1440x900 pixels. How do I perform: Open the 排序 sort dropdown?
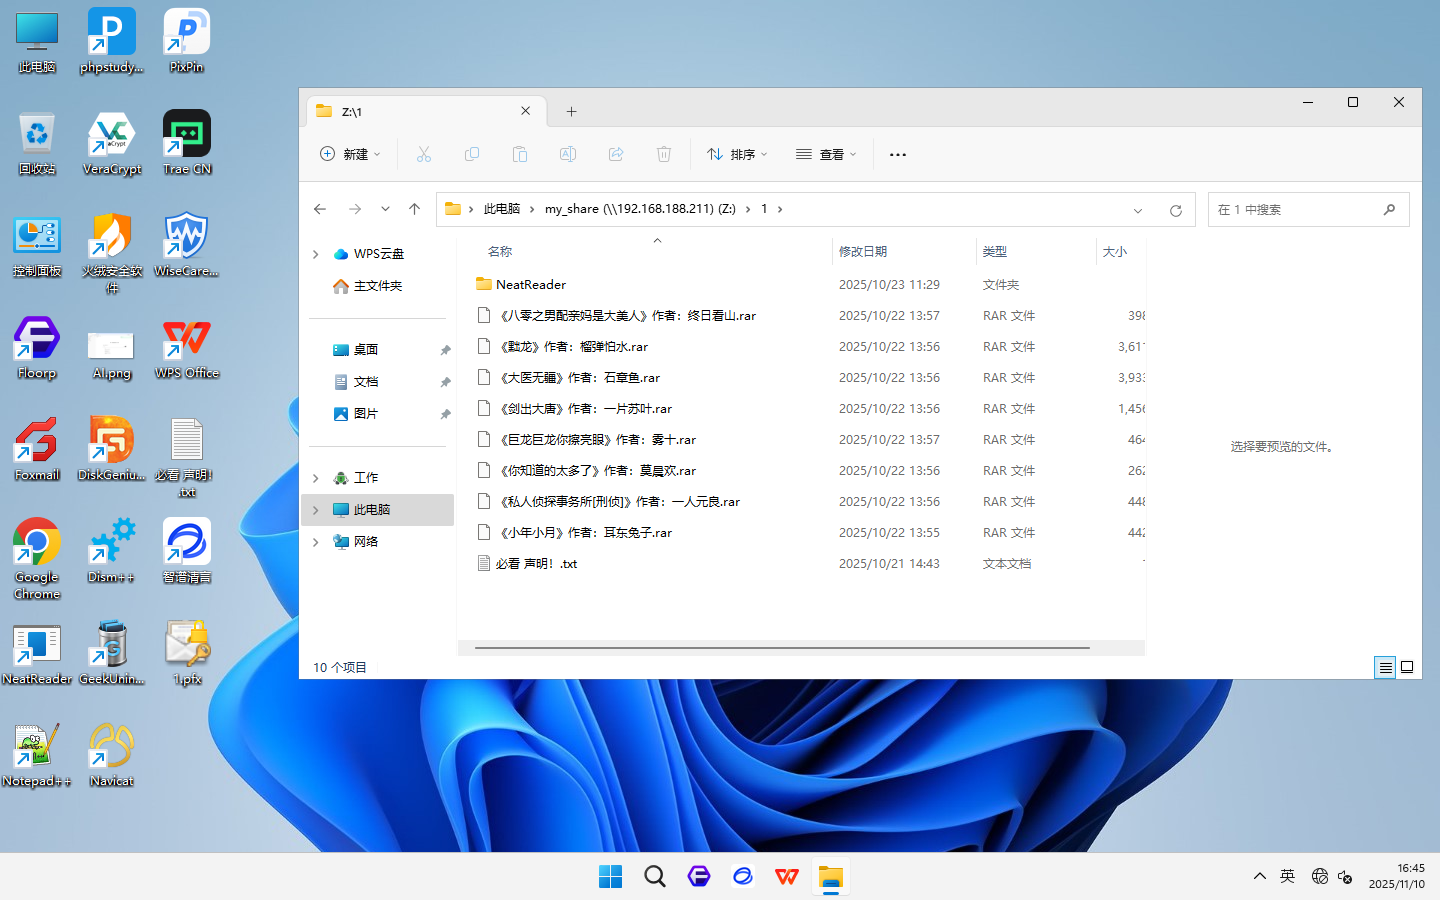pos(737,154)
